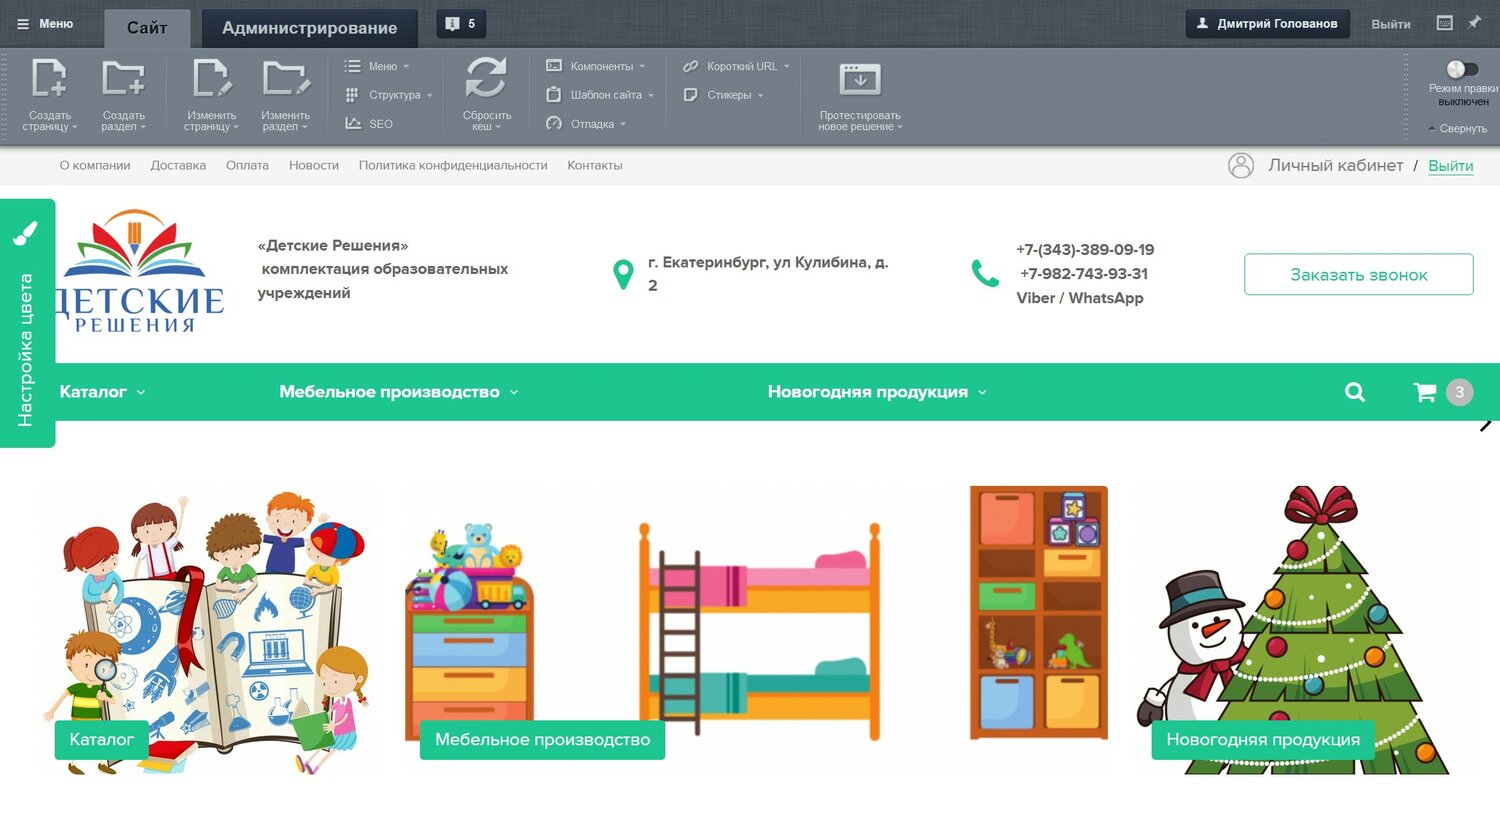
Task: Click the Изменить раздел icon
Action: coord(285,79)
